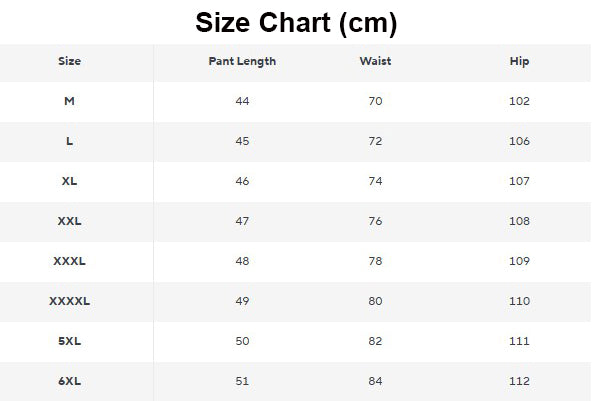Click pant length value 44
593x401 pixels.
click(242, 101)
